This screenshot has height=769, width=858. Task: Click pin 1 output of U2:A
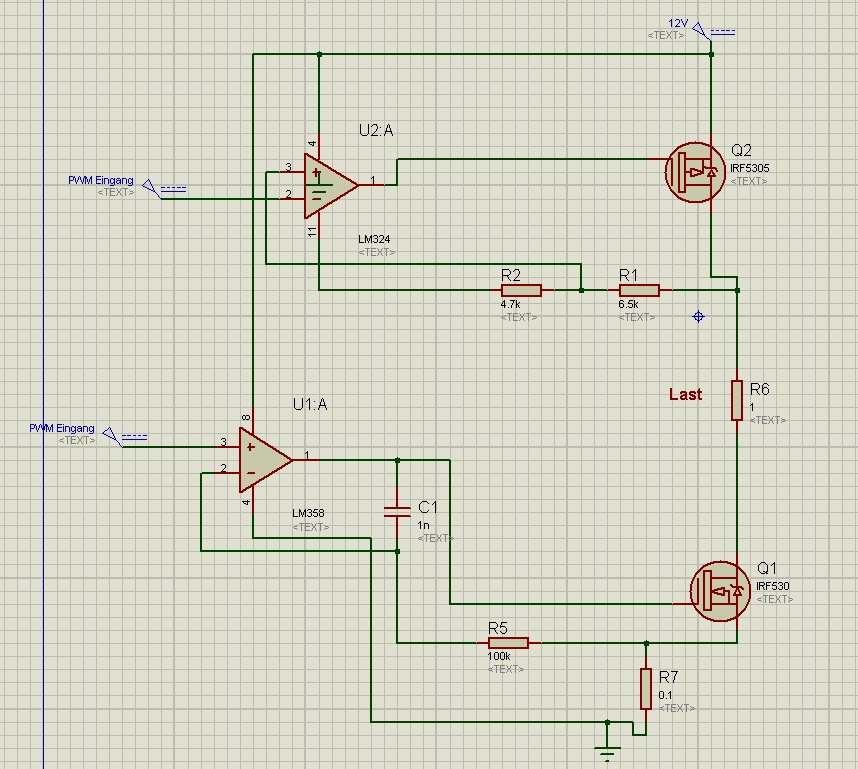372,185
